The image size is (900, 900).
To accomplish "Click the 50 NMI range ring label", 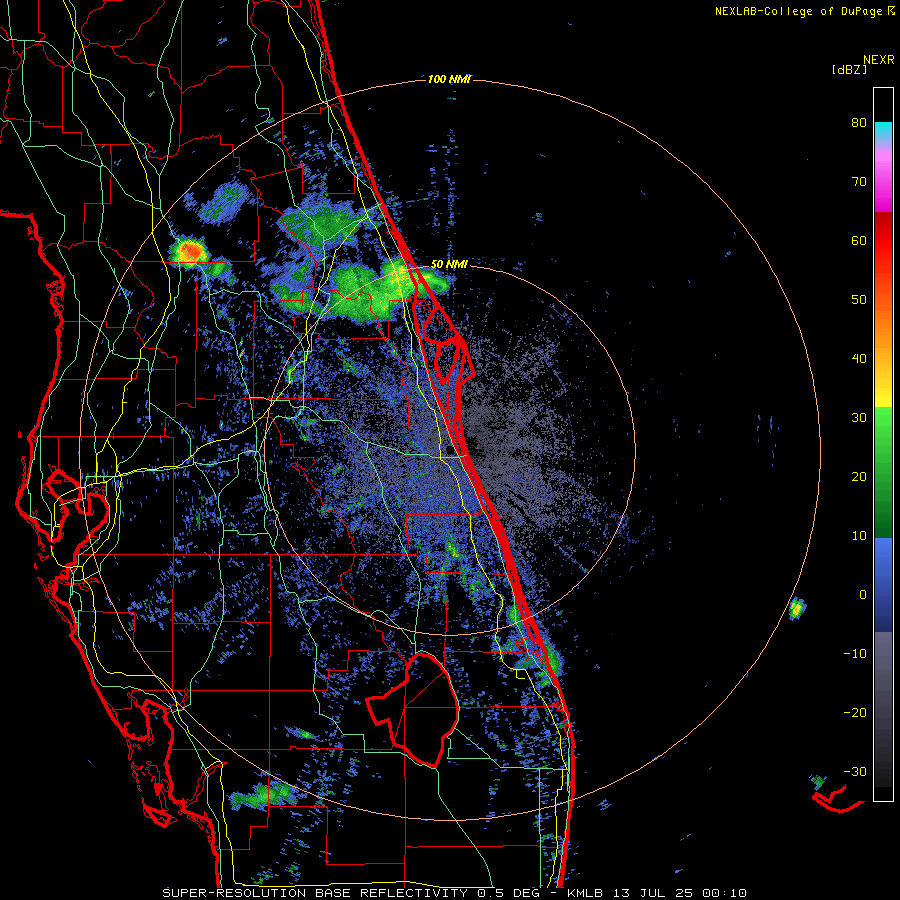I will tap(449, 265).
